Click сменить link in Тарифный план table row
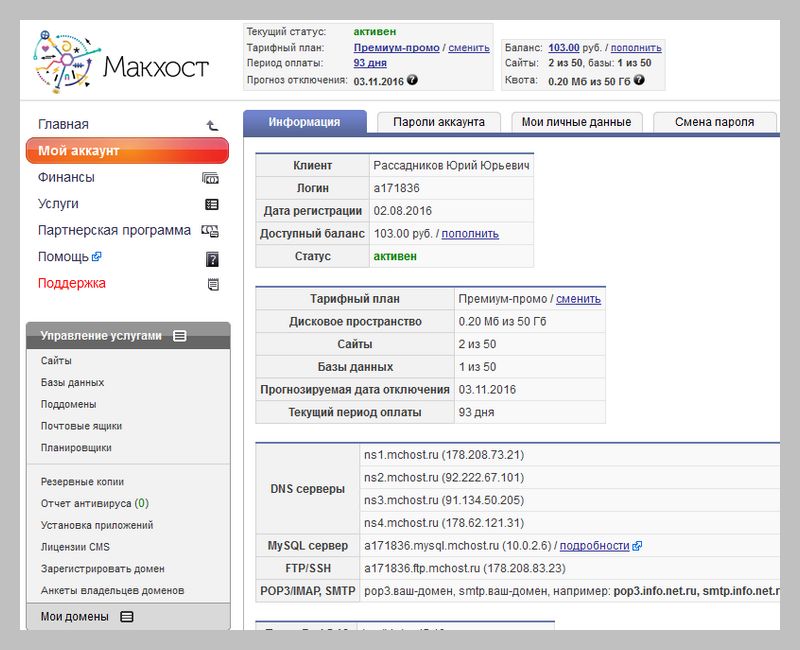Image resolution: width=800 pixels, height=650 pixels. 578,299
